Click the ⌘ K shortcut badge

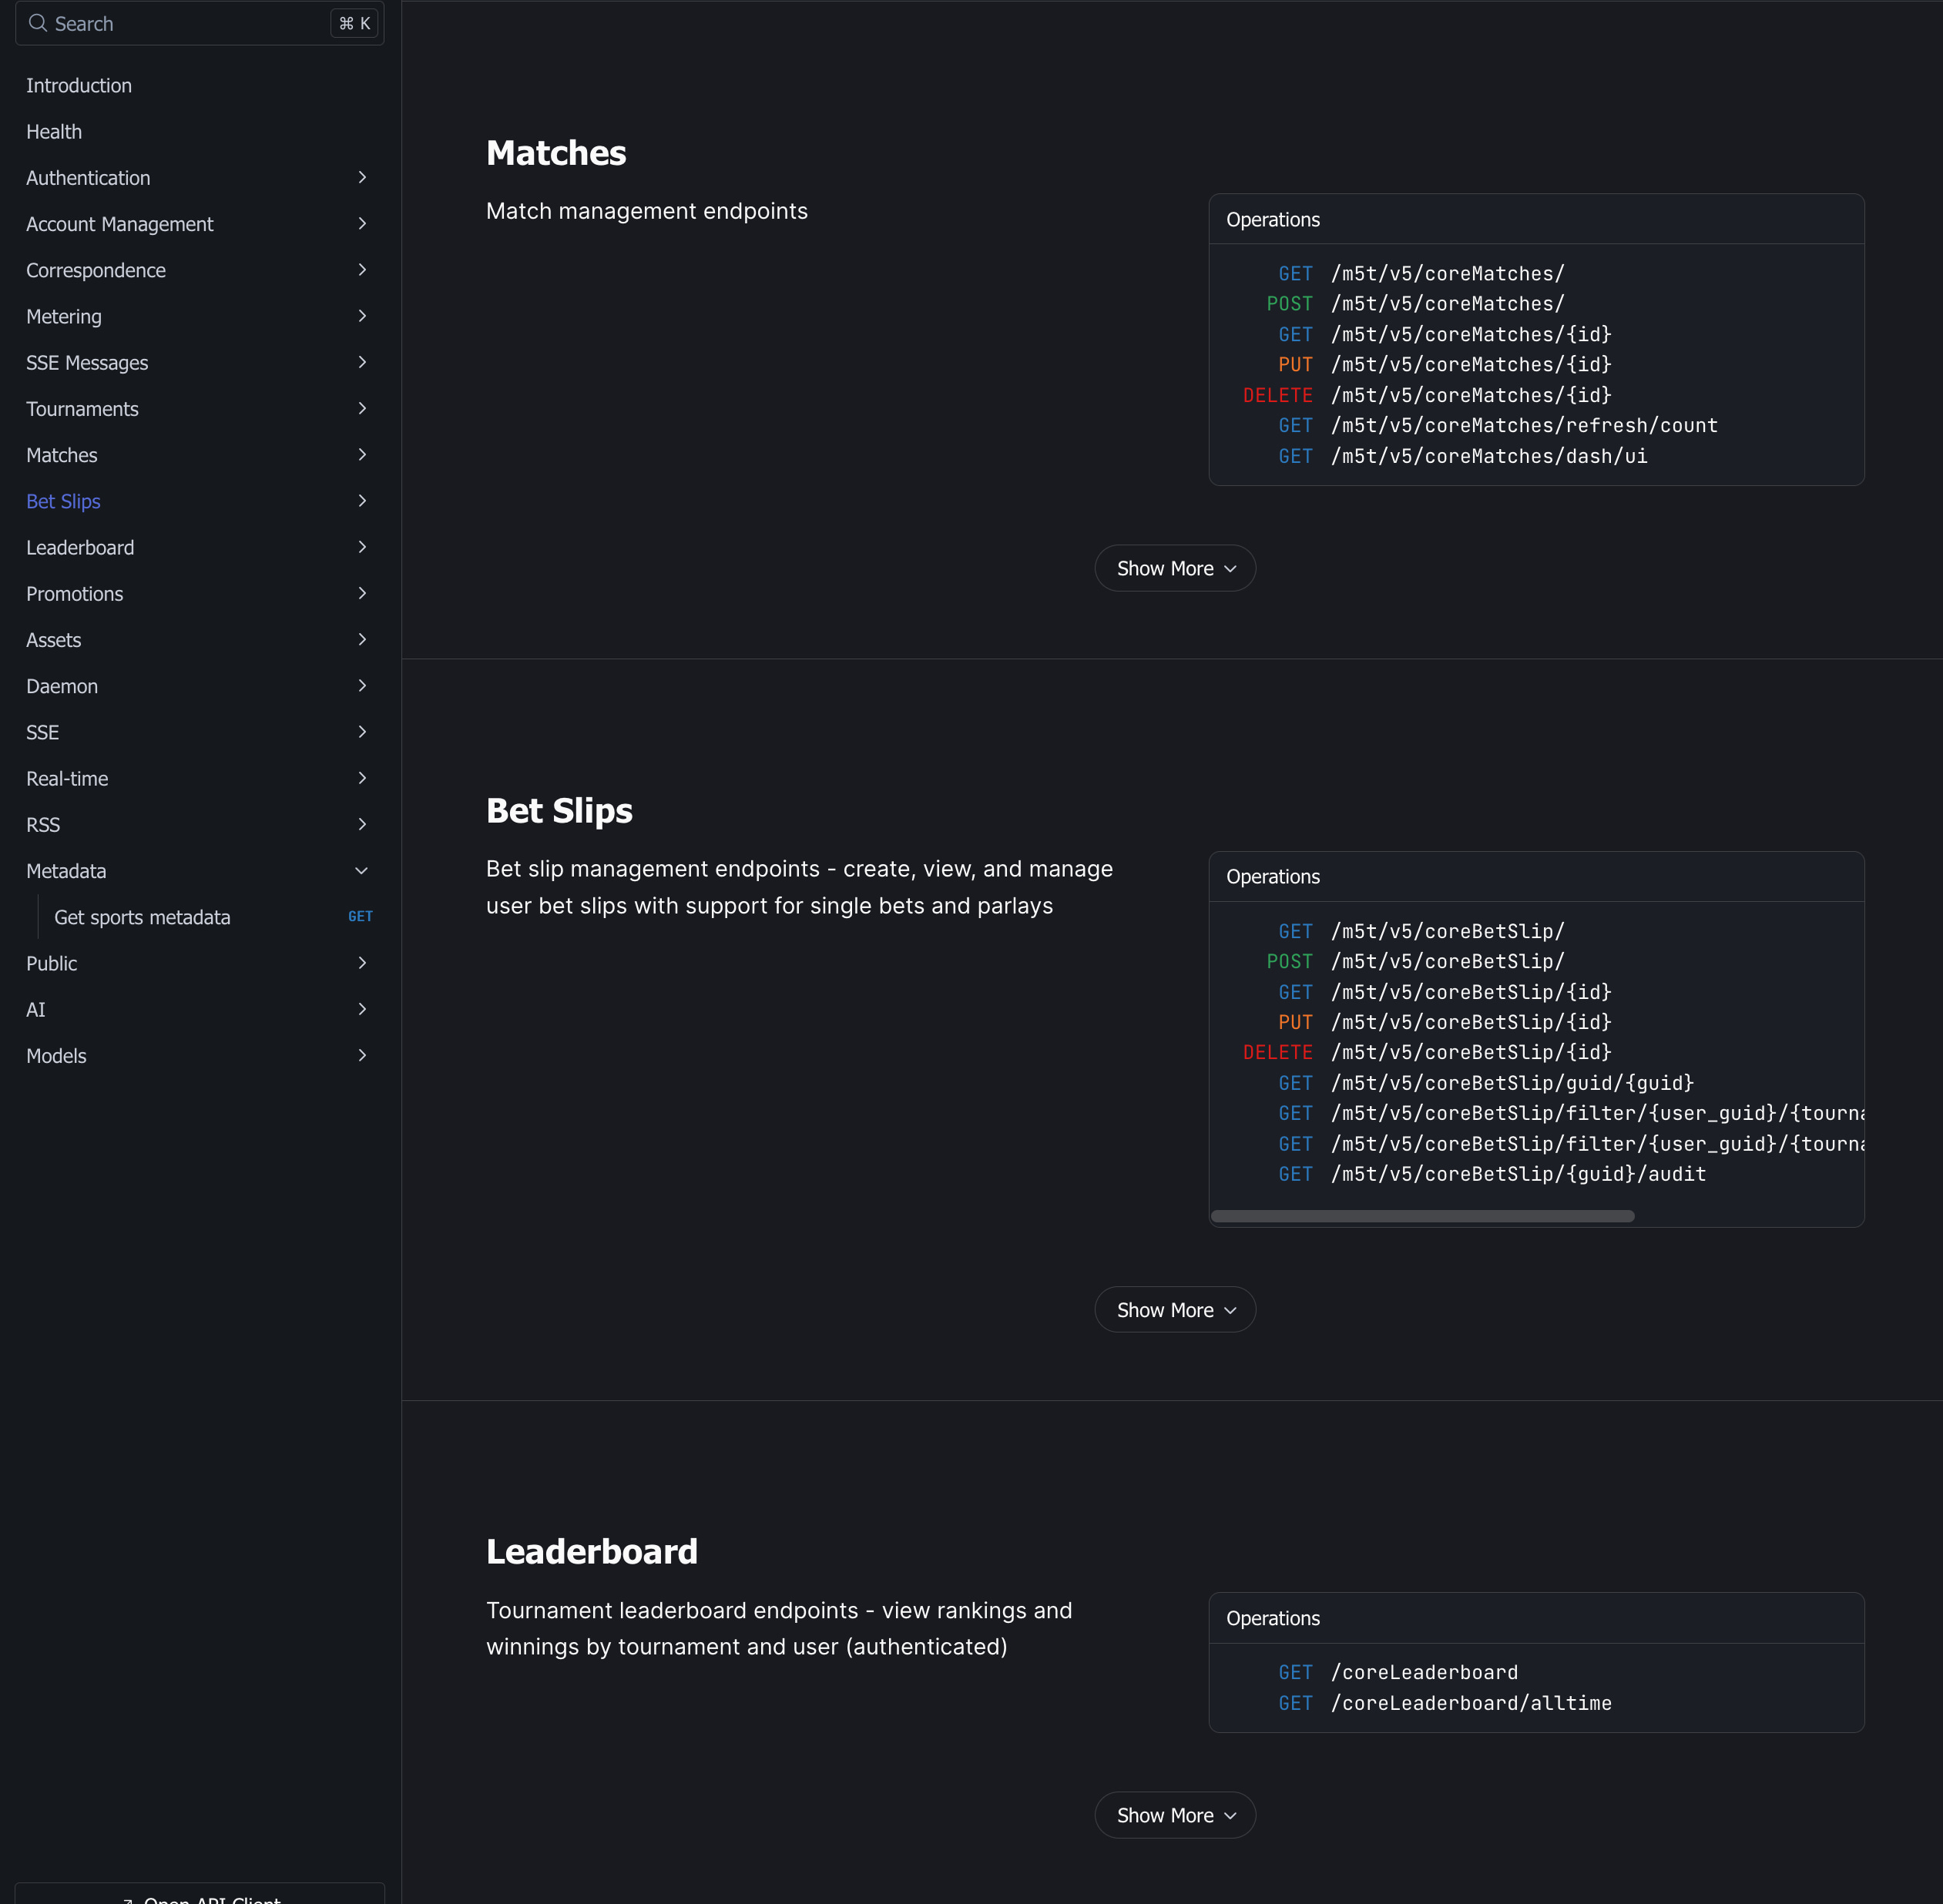(354, 23)
